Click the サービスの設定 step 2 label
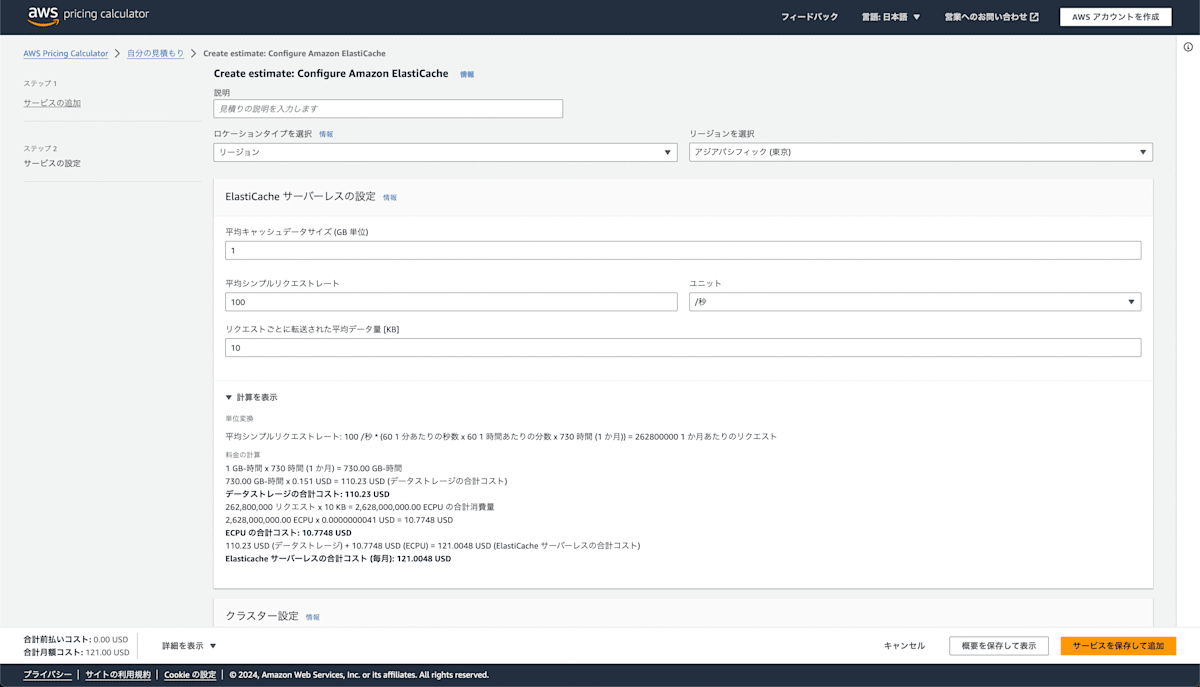Image resolution: width=1200 pixels, height=687 pixels. [x=52, y=163]
